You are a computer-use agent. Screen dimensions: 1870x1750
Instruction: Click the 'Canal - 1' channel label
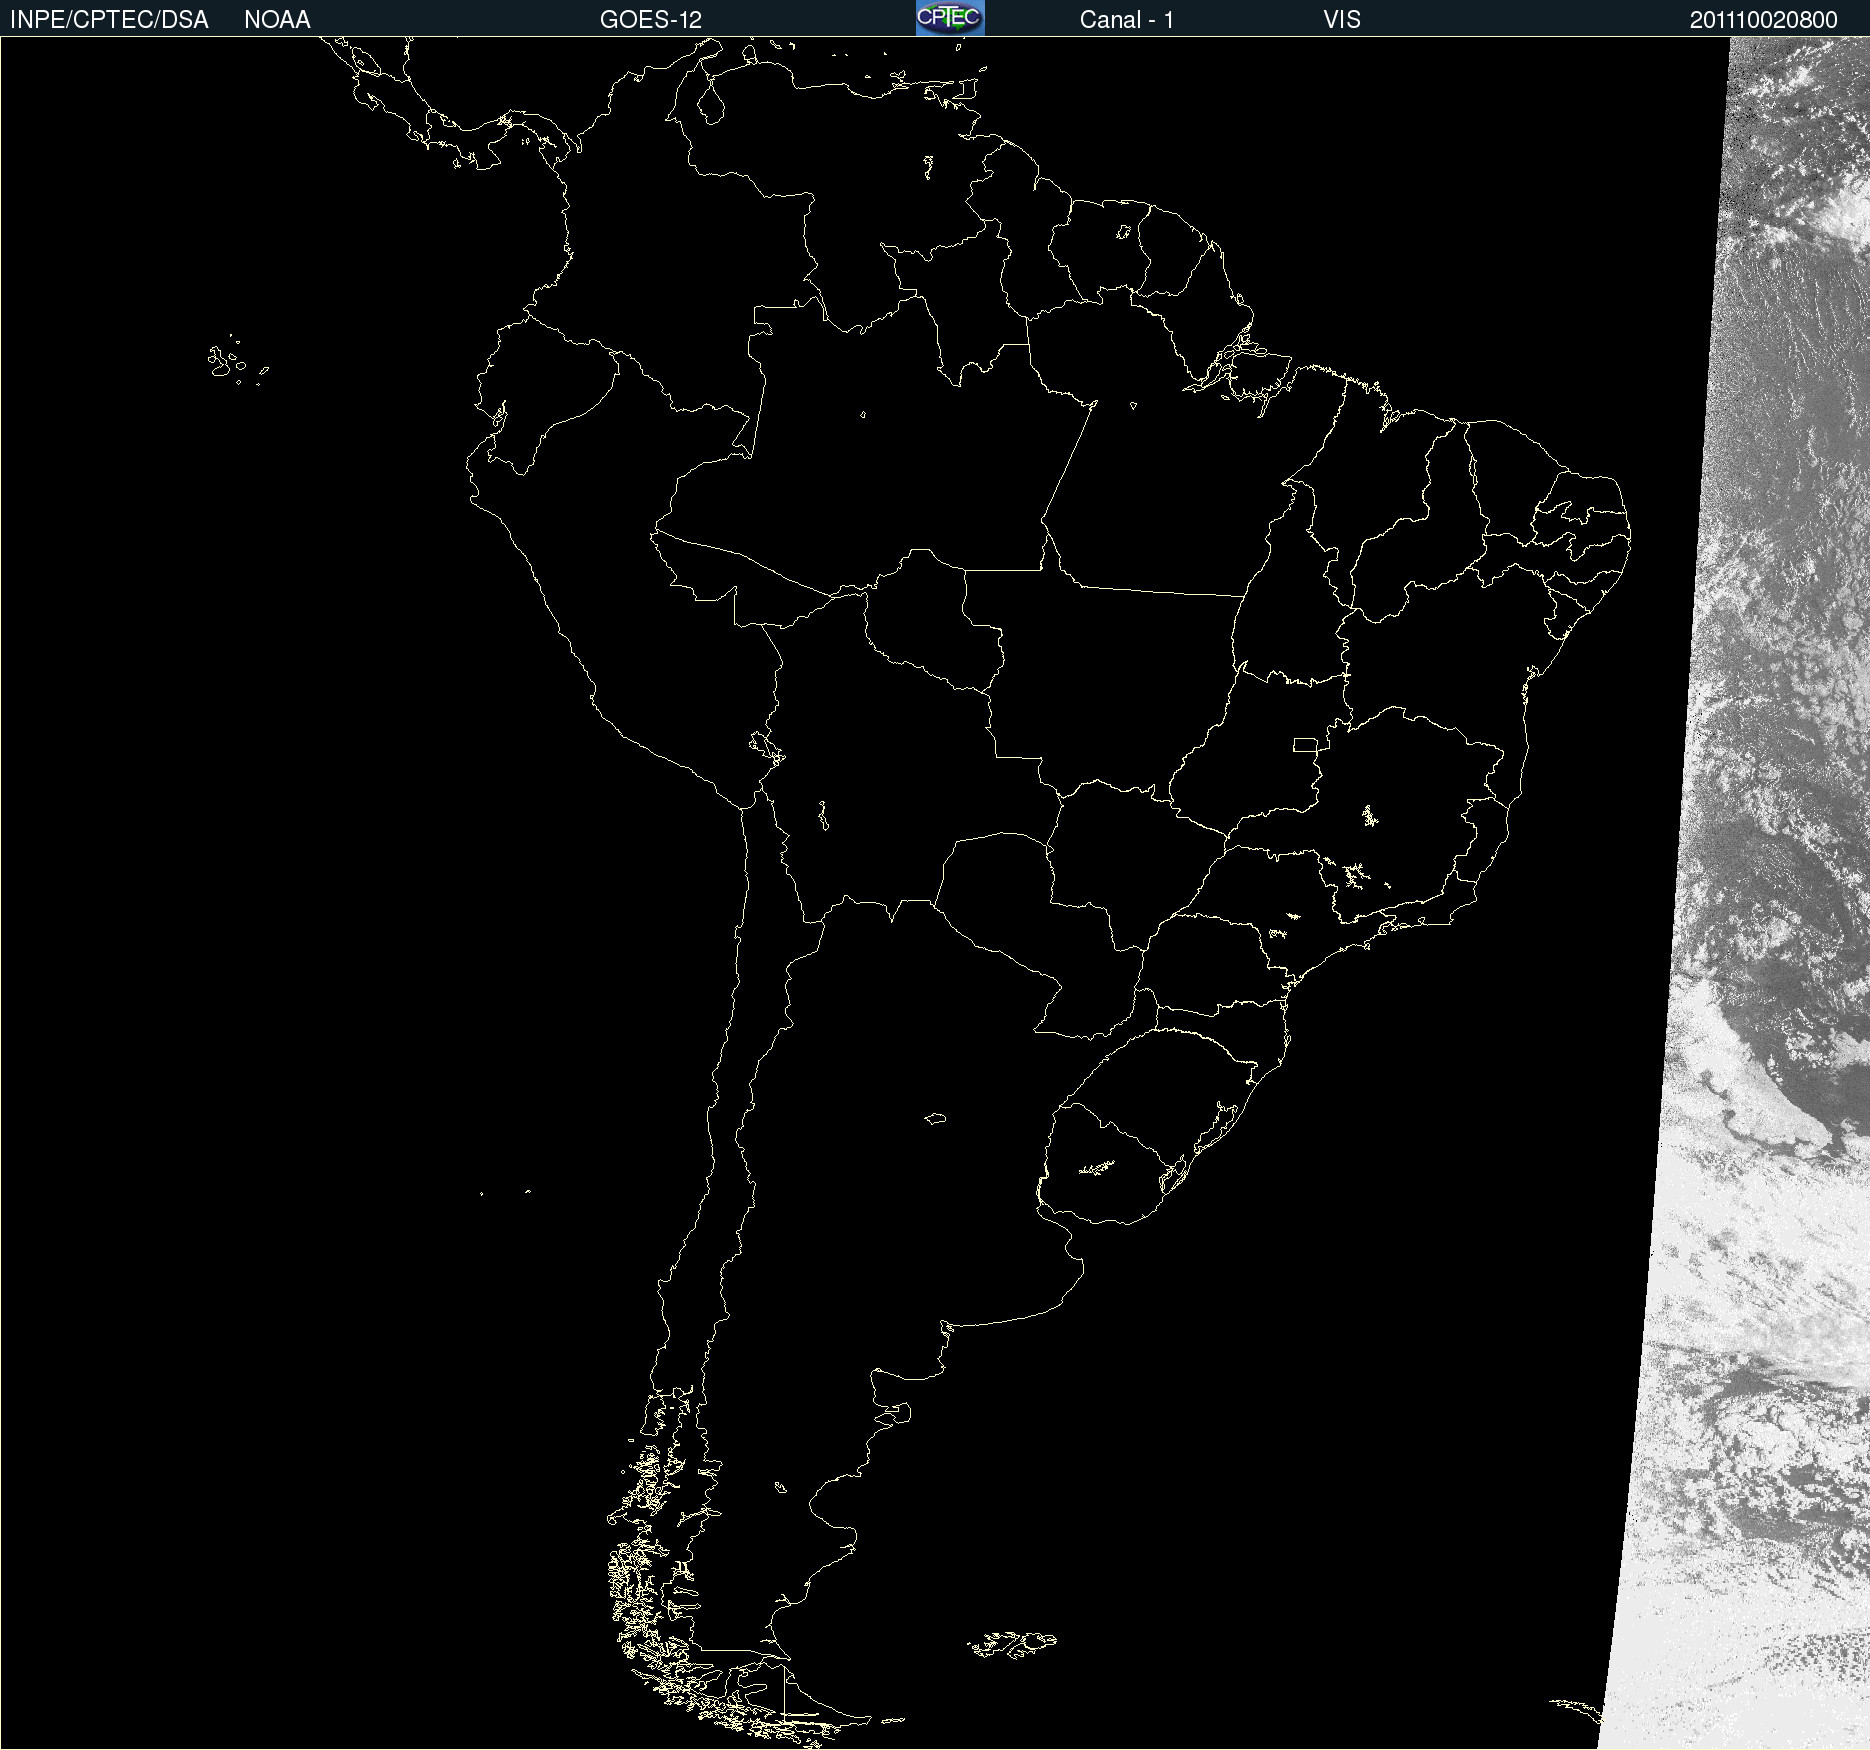[1126, 20]
